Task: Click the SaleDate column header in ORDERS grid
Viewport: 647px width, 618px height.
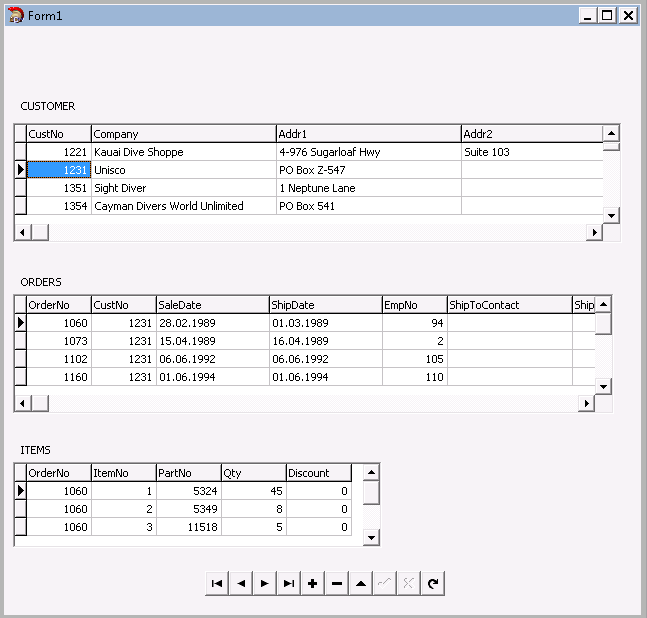Action: [x=213, y=305]
